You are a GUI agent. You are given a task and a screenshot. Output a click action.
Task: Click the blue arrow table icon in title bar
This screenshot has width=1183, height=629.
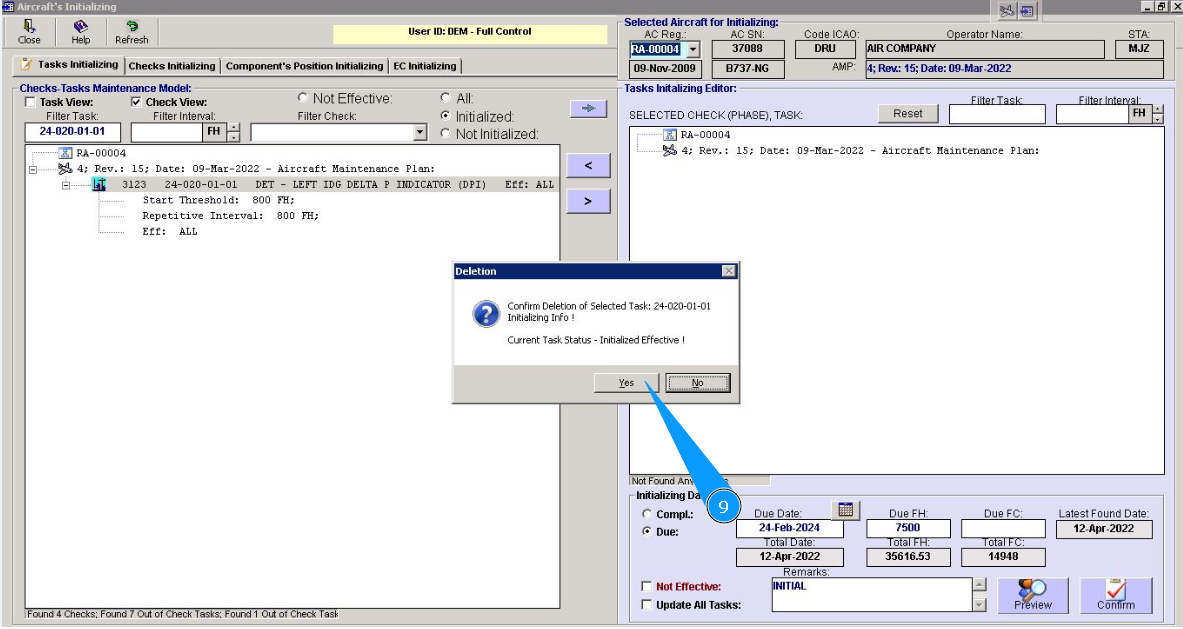[1027, 11]
